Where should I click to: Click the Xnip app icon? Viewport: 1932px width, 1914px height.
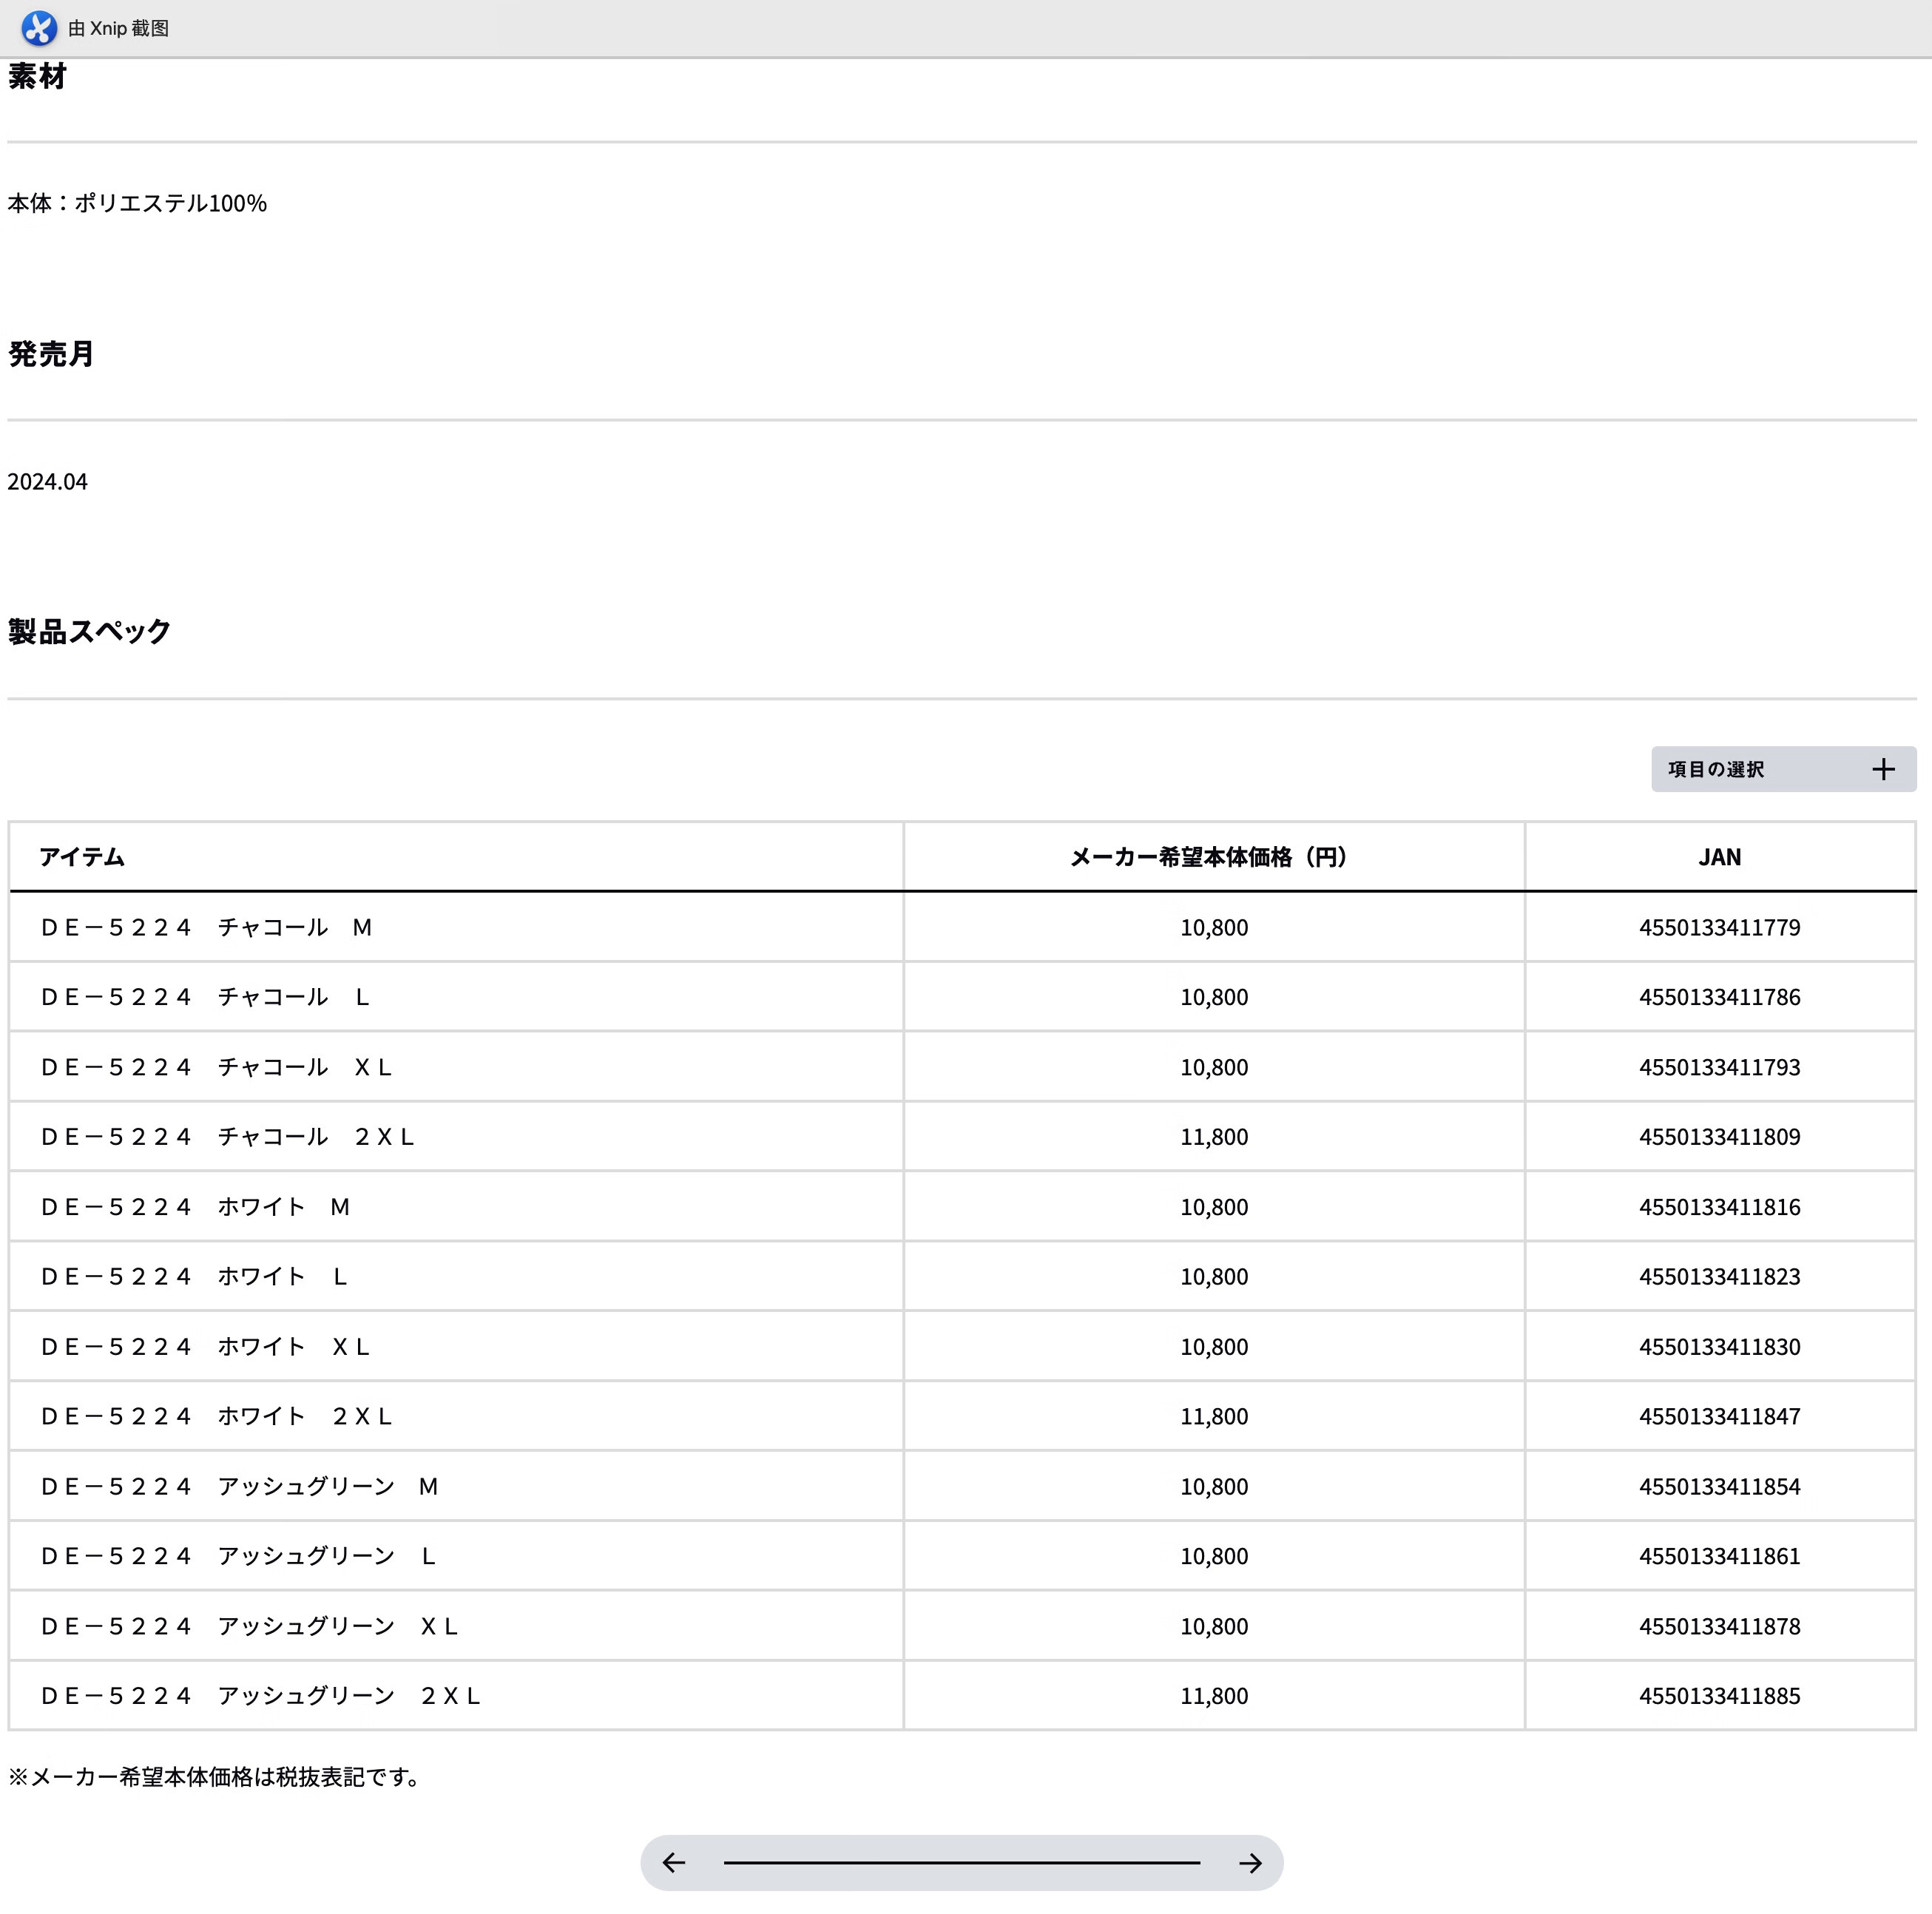39,28
